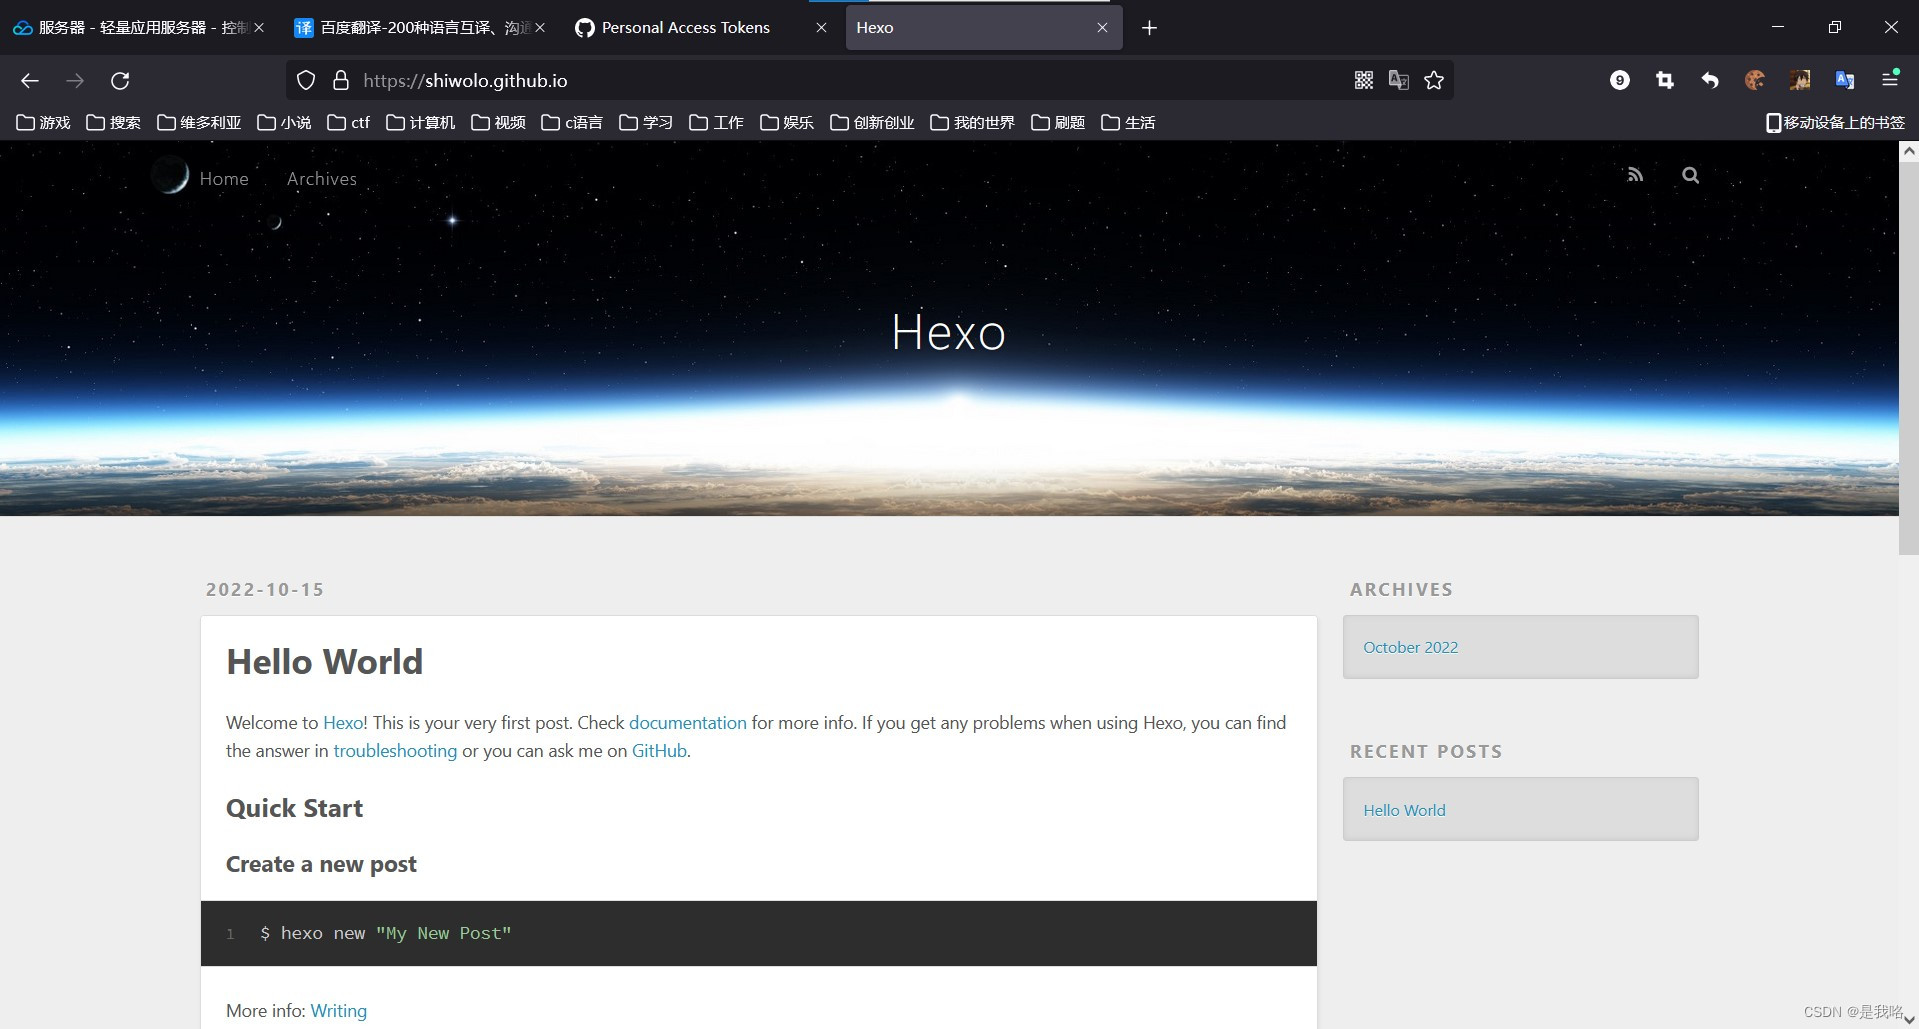The height and width of the screenshot is (1029, 1919).
Task: Close the 服务器 tab
Action: coord(259,28)
